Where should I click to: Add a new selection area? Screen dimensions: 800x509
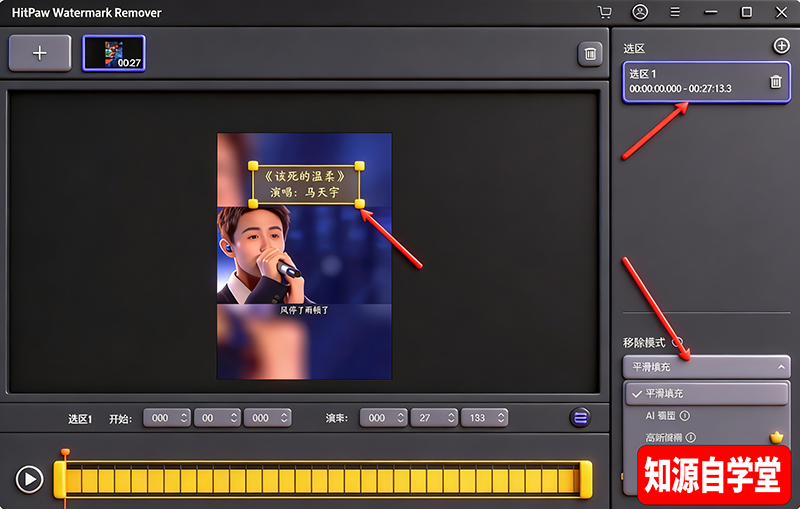coord(781,46)
